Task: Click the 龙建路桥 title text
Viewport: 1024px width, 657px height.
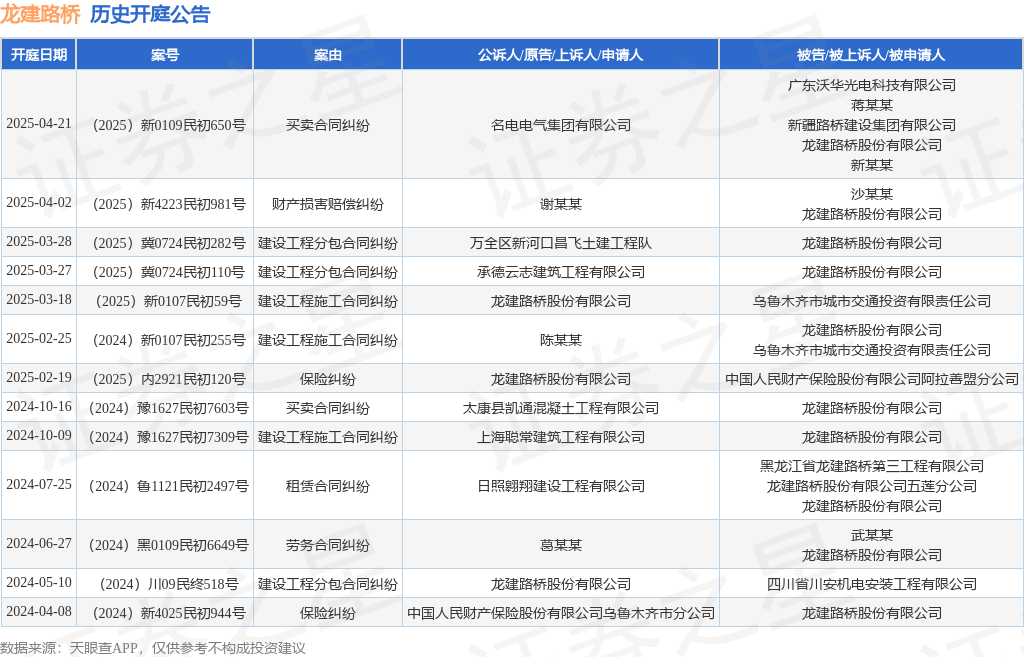Action: tap(40, 14)
